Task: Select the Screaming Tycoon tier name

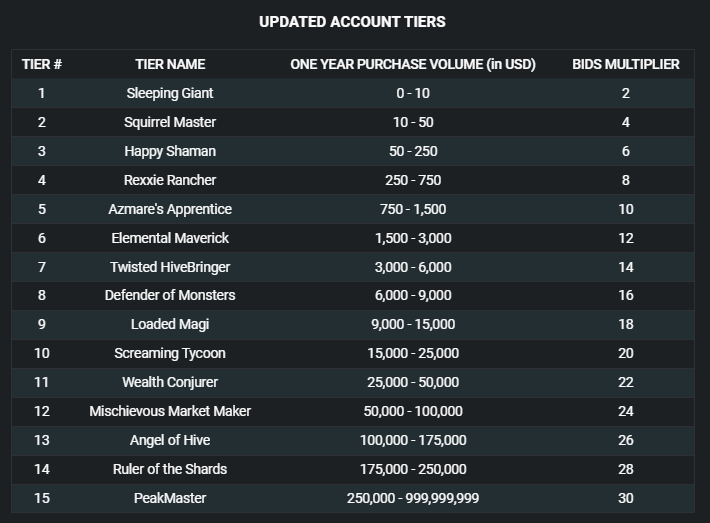Action: pos(170,353)
